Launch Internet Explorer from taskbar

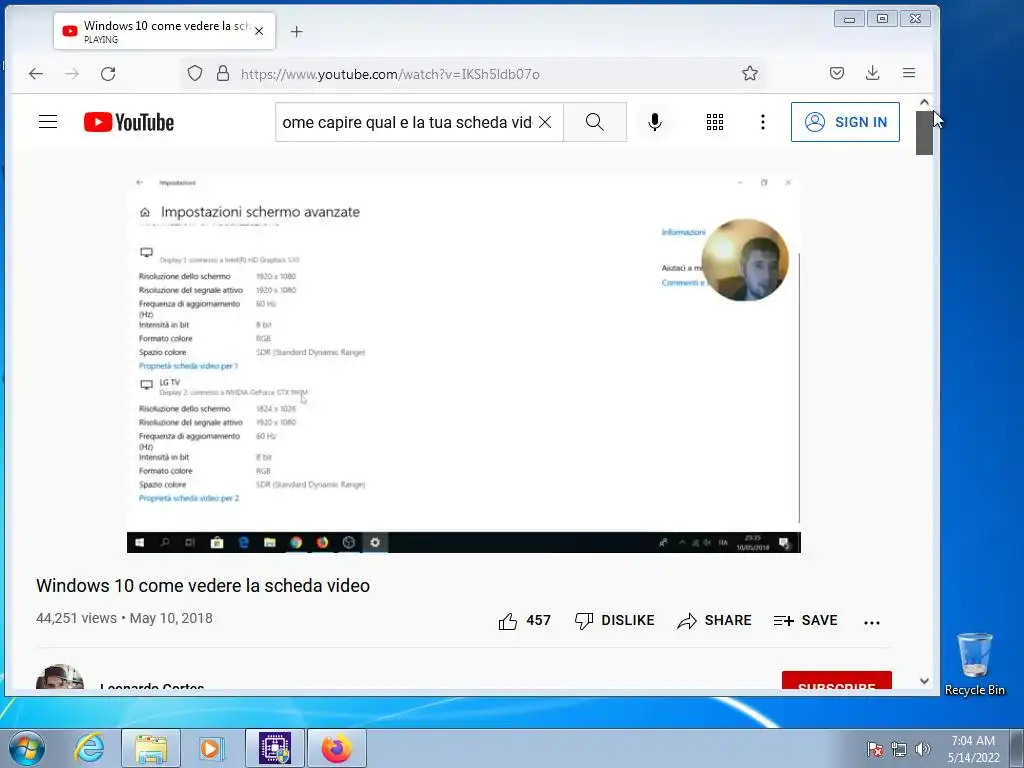click(89, 748)
